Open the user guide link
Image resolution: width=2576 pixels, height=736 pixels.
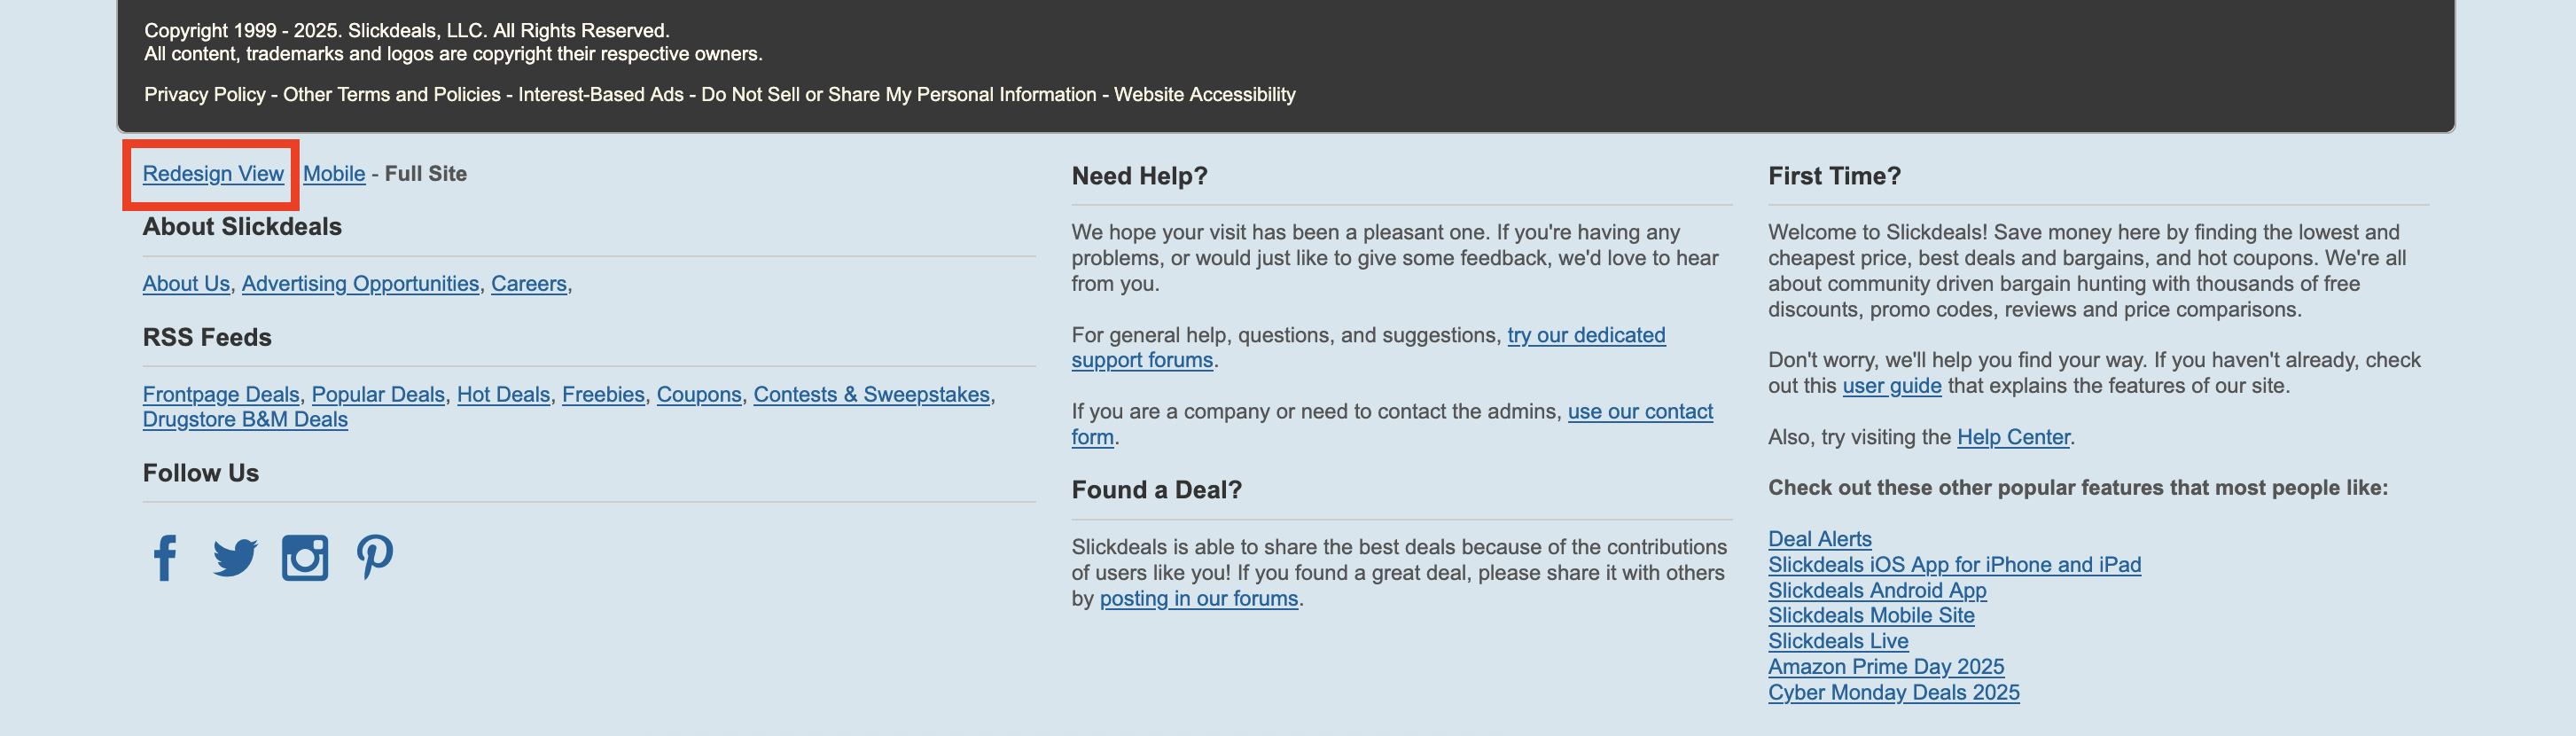click(1891, 386)
